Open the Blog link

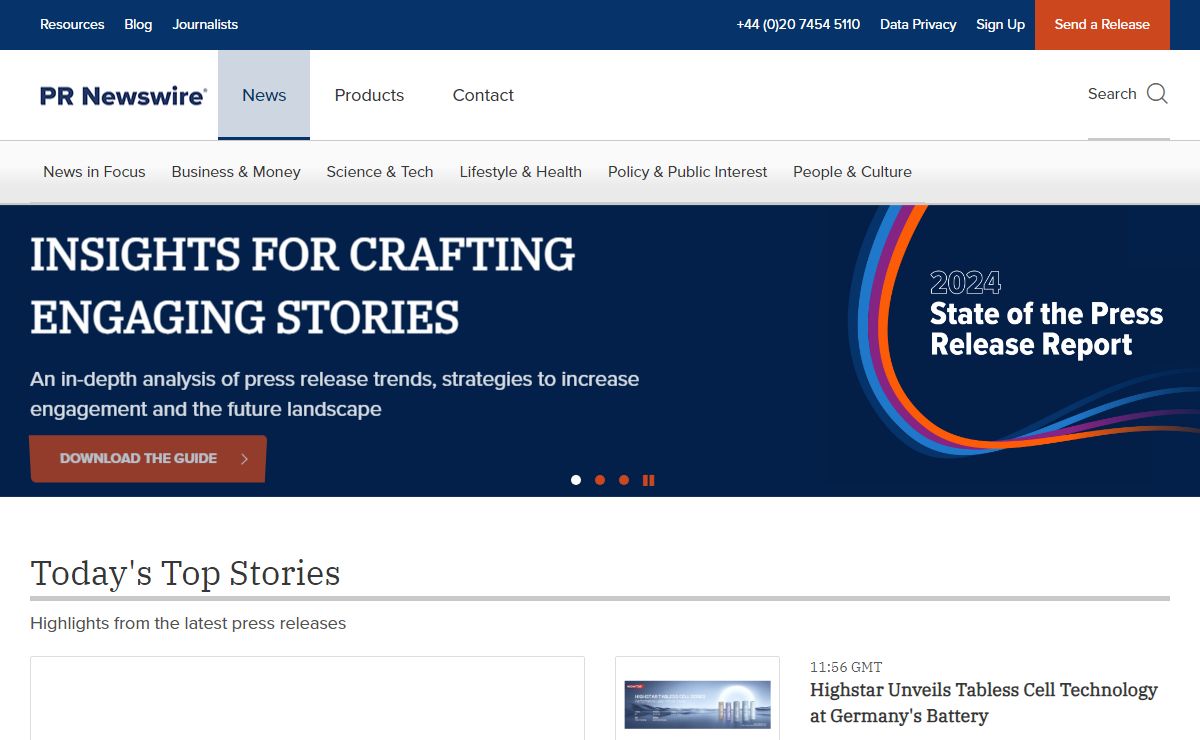point(138,25)
